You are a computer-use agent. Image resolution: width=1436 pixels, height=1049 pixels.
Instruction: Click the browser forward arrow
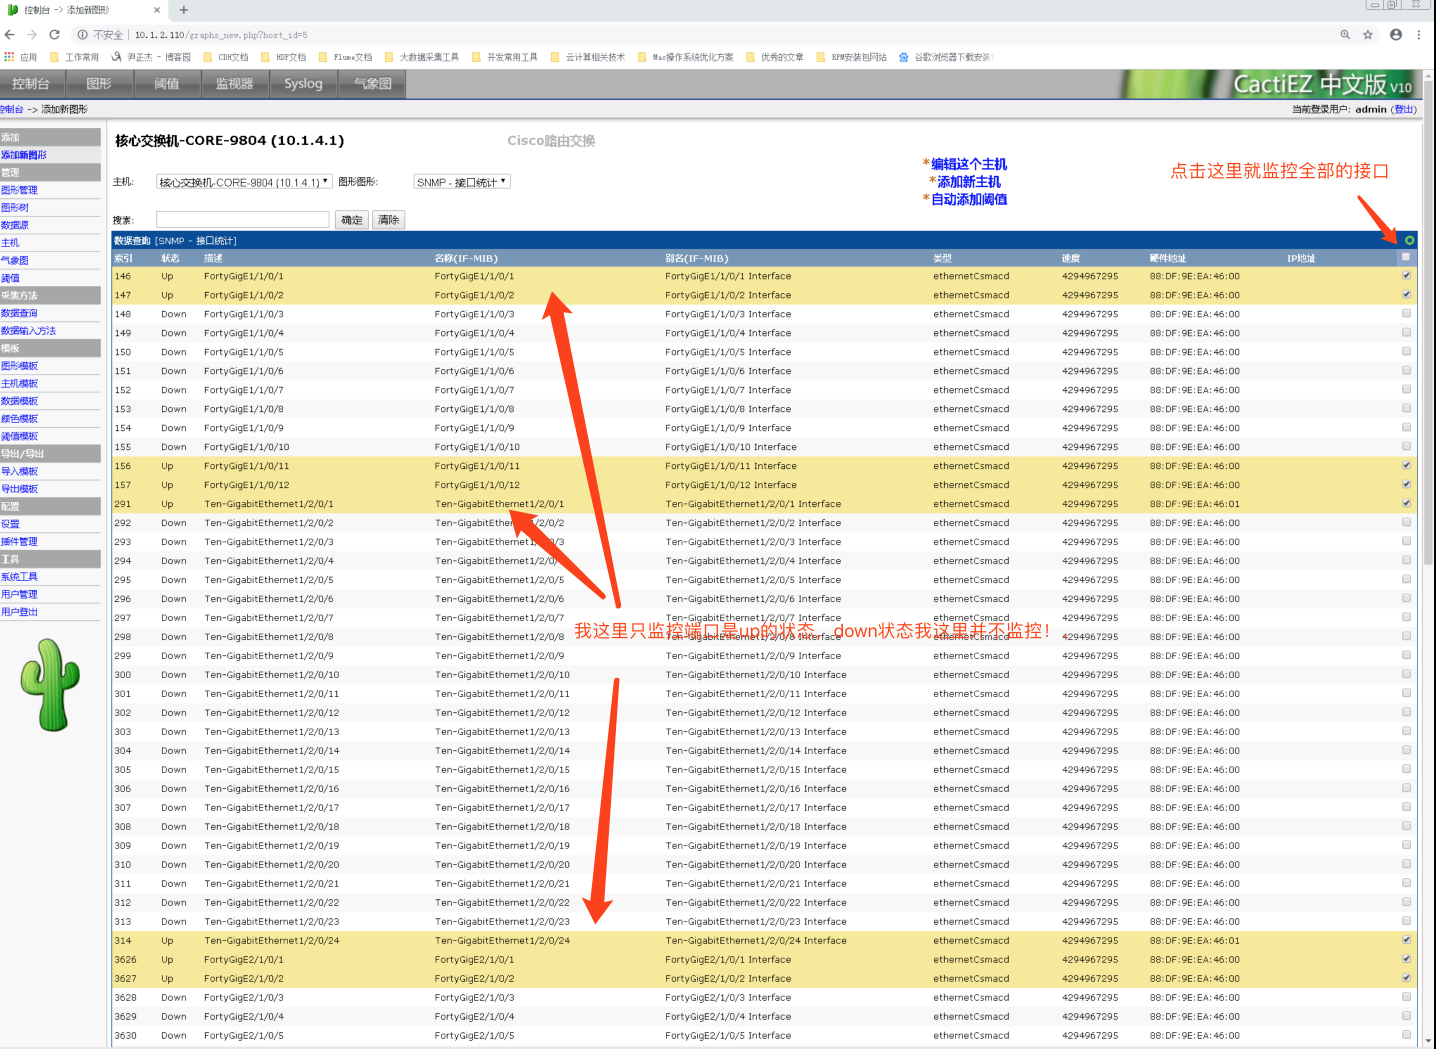[x=32, y=34]
